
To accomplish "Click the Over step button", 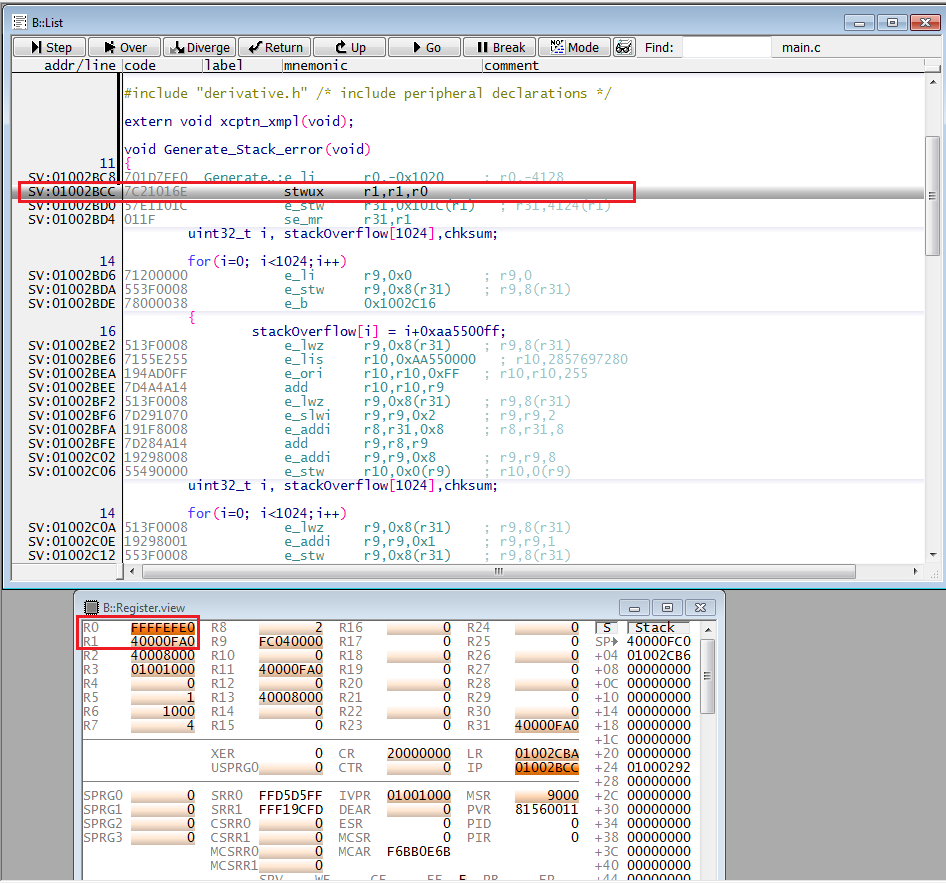I will pyautogui.click(x=125, y=47).
